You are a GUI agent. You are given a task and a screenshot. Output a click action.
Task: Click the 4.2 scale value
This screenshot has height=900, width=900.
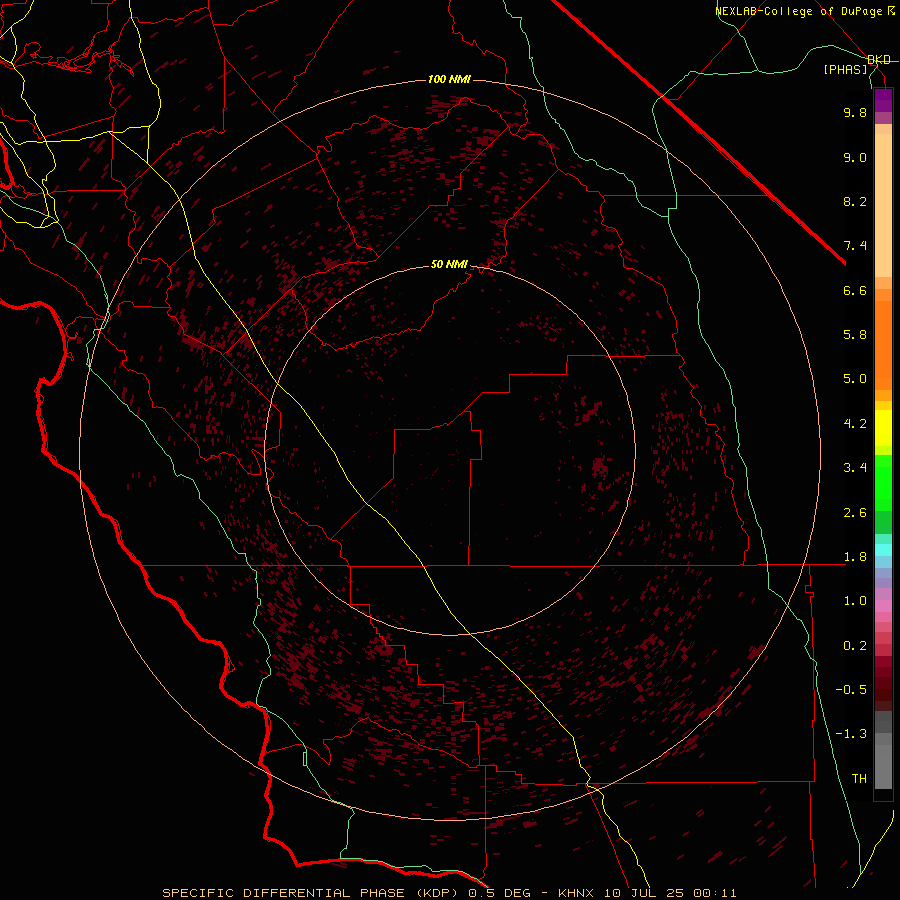[x=855, y=424]
